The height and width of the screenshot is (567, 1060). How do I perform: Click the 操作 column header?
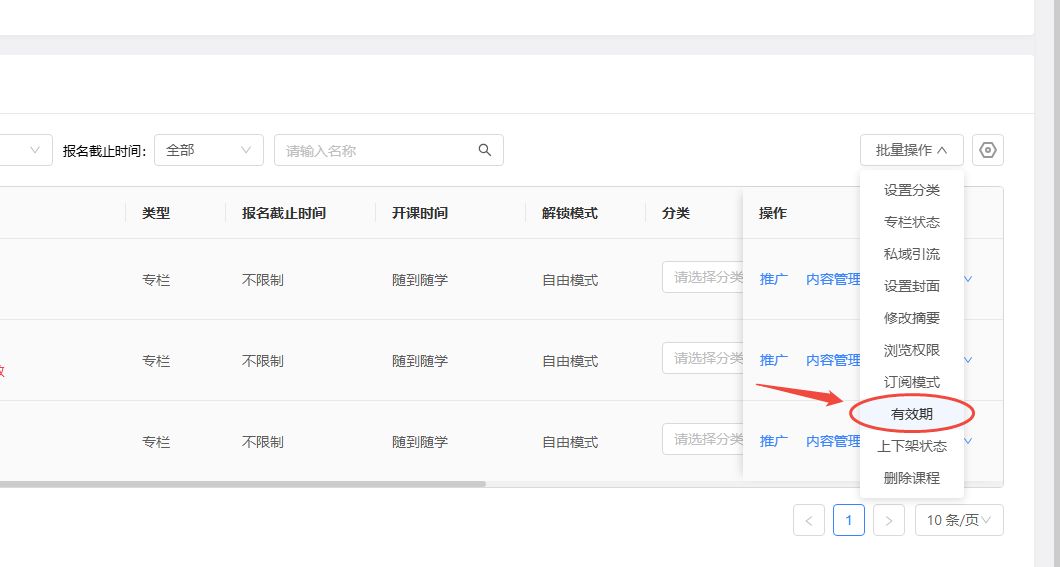(773, 213)
